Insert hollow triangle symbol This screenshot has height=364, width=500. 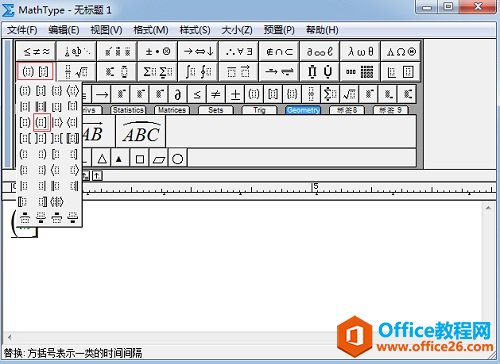click(102, 159)
